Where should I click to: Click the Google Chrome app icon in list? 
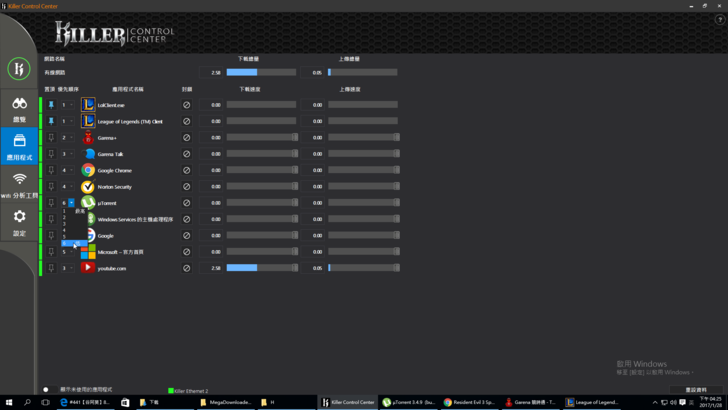point(88,170)
